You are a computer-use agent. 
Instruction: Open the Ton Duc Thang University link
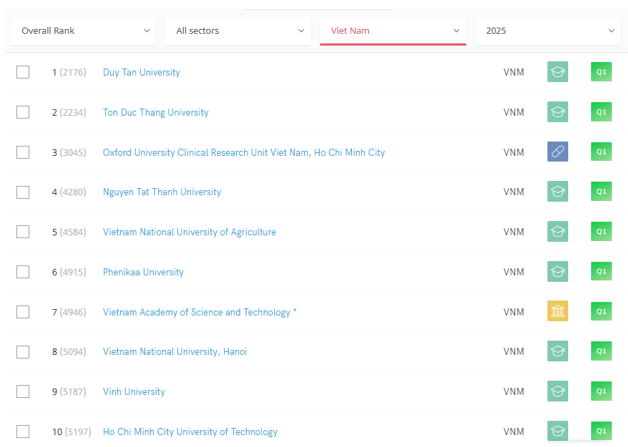click(155, 113)
